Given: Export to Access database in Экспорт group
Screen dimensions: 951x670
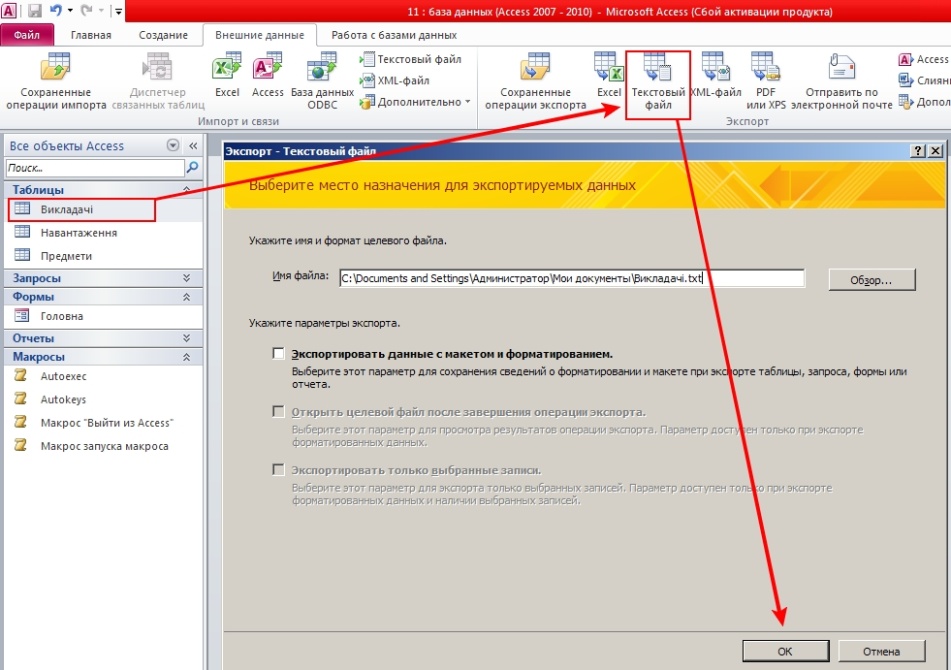Looking at the screenshot, I should click(923, 59).
